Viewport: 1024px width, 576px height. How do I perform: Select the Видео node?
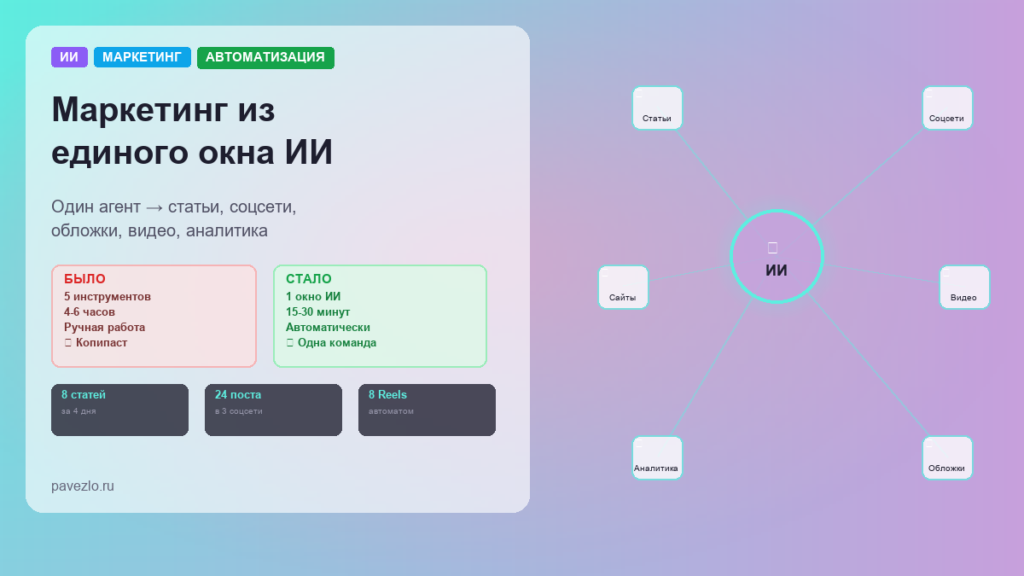[964, 287]
